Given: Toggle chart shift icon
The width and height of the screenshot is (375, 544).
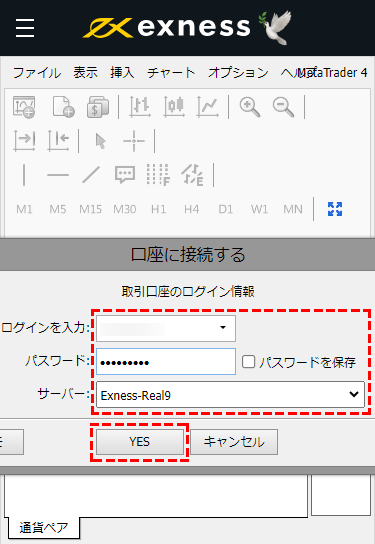Looking at the screenshot, I should tap(58, 141).
